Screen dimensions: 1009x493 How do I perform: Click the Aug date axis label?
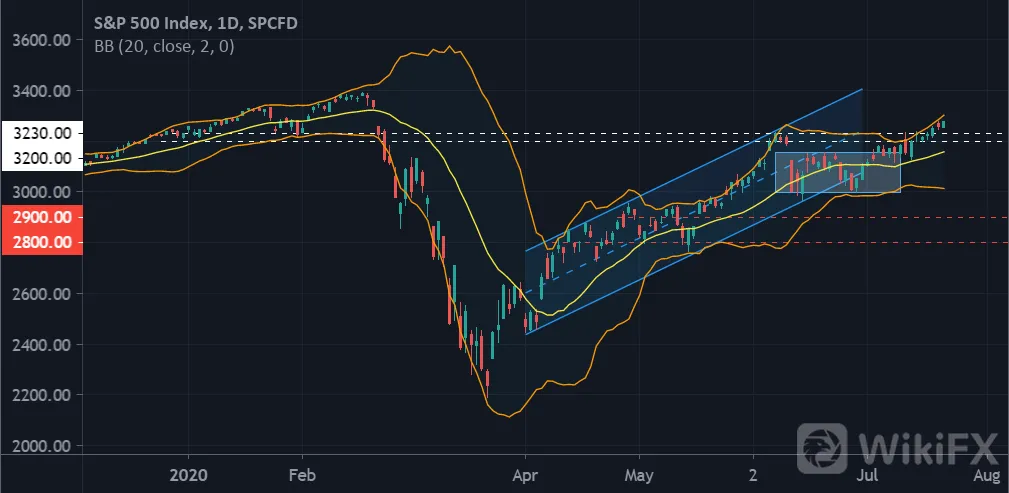pos(986,476)
